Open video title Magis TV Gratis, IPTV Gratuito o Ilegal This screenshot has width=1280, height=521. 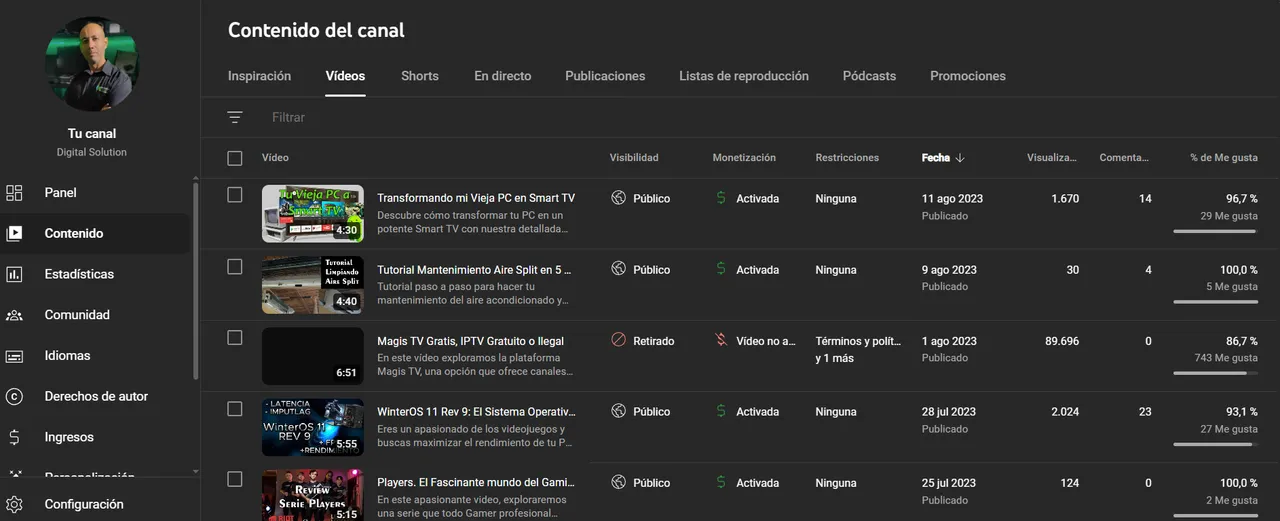470,341
